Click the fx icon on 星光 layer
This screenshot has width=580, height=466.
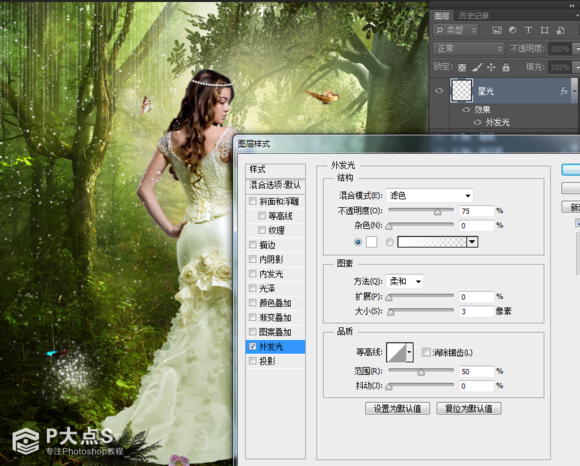(x=564, y=91)
